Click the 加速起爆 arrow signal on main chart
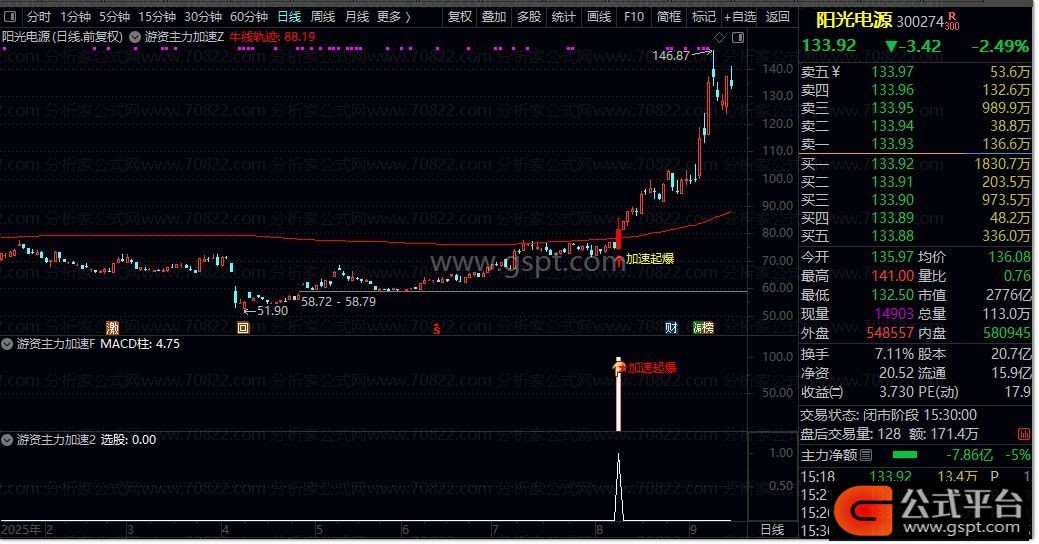 [x=619, y=260]
